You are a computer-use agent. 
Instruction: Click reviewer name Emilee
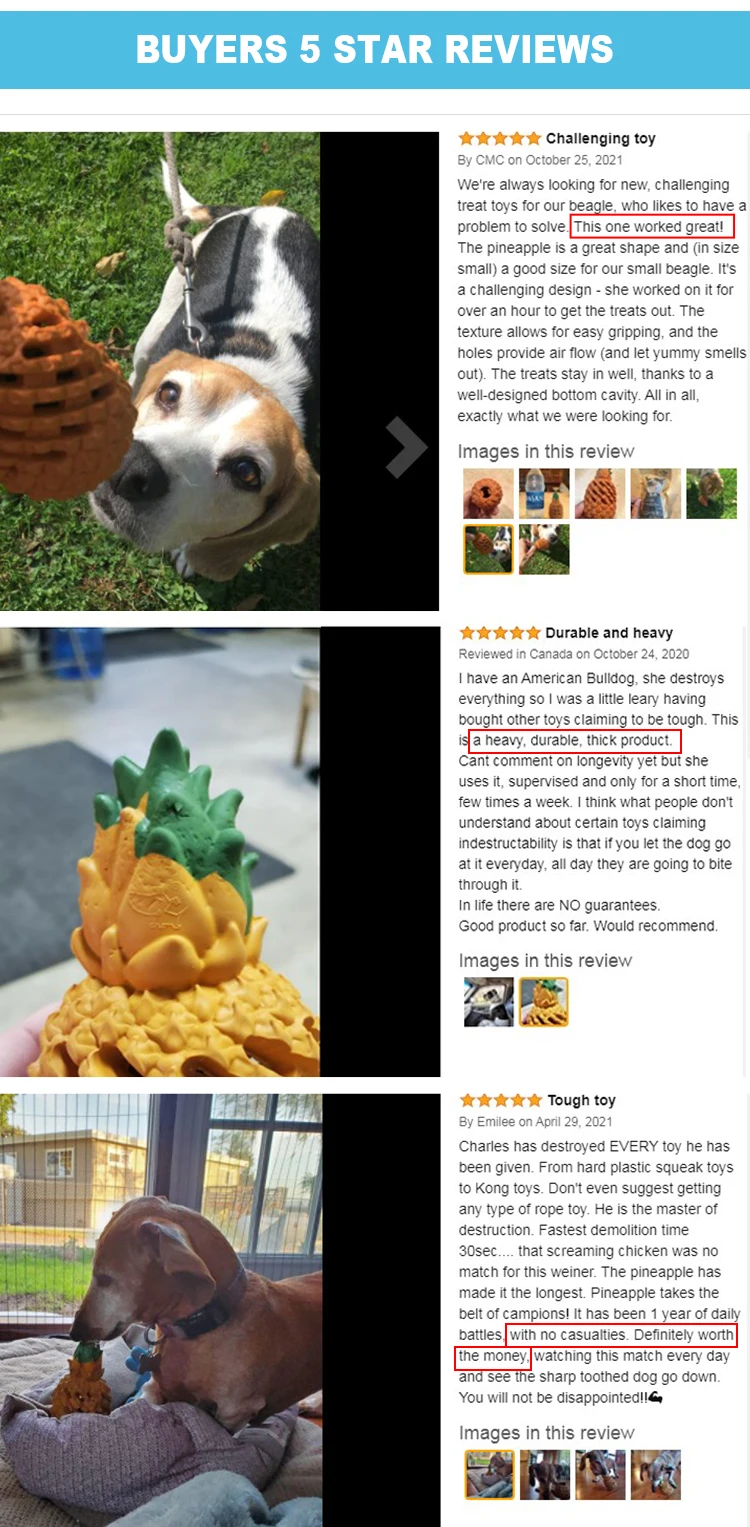pyautogui.click(x=495, y=1122)
